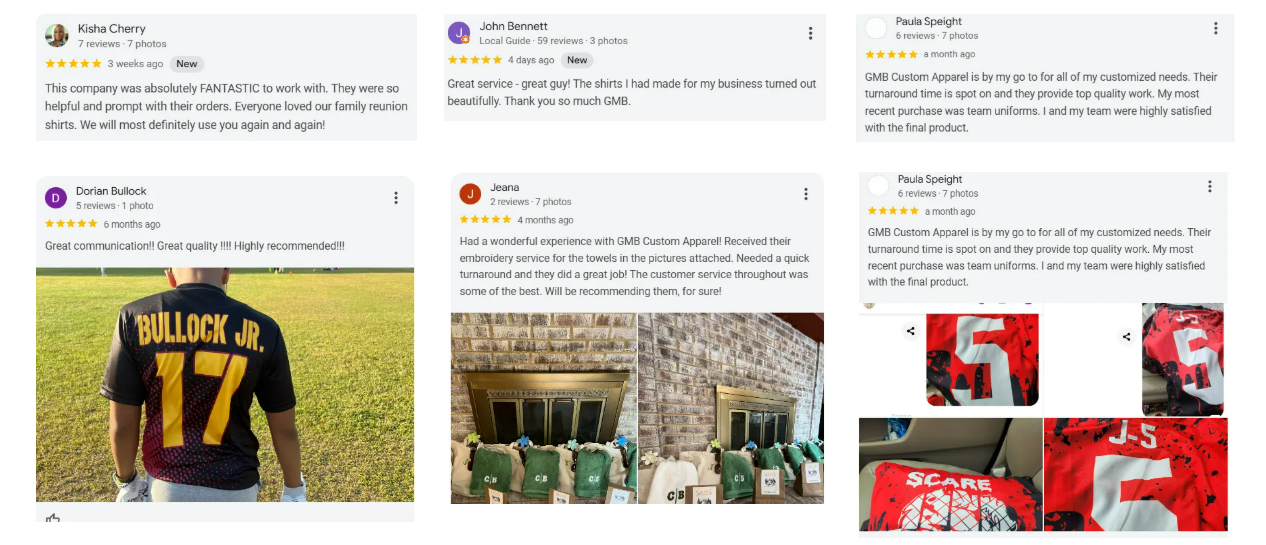Click the share icon beside the number 5 jersey photo
The width and height of the screenshot is (1266, 545).
[911, 331]
